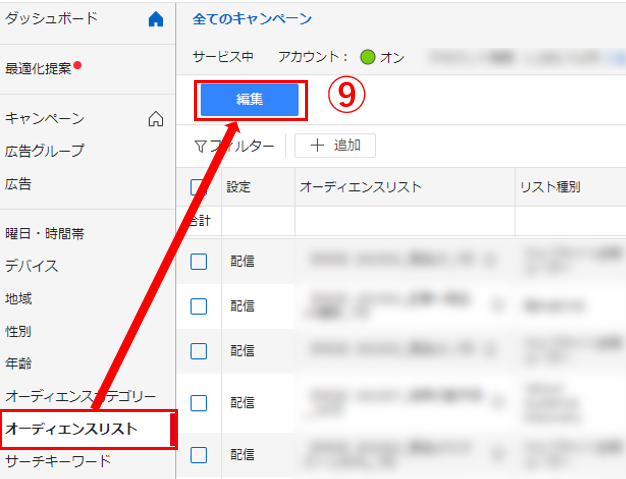Check the third 配信 row checkbox
Screen dimensions: 626x479
coord(199,350)
